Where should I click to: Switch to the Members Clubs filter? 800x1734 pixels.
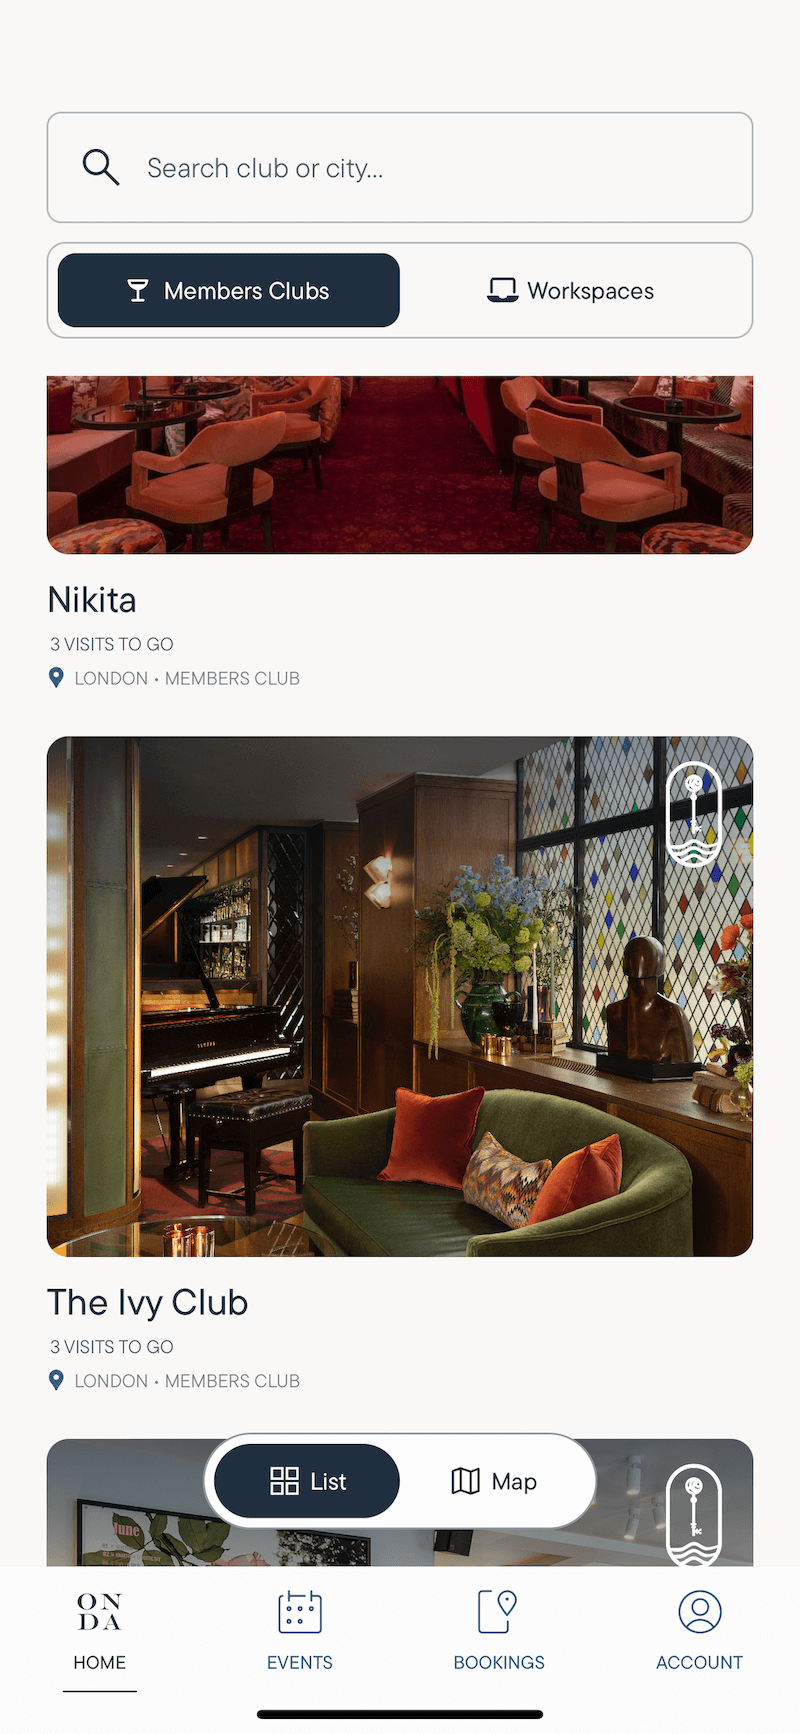[229, 290]
